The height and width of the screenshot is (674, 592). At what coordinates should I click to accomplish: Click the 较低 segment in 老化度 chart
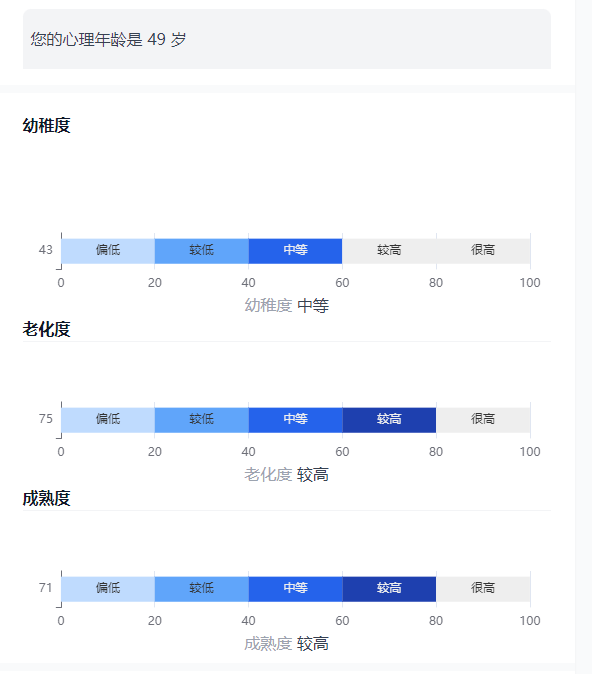point(202,420)
